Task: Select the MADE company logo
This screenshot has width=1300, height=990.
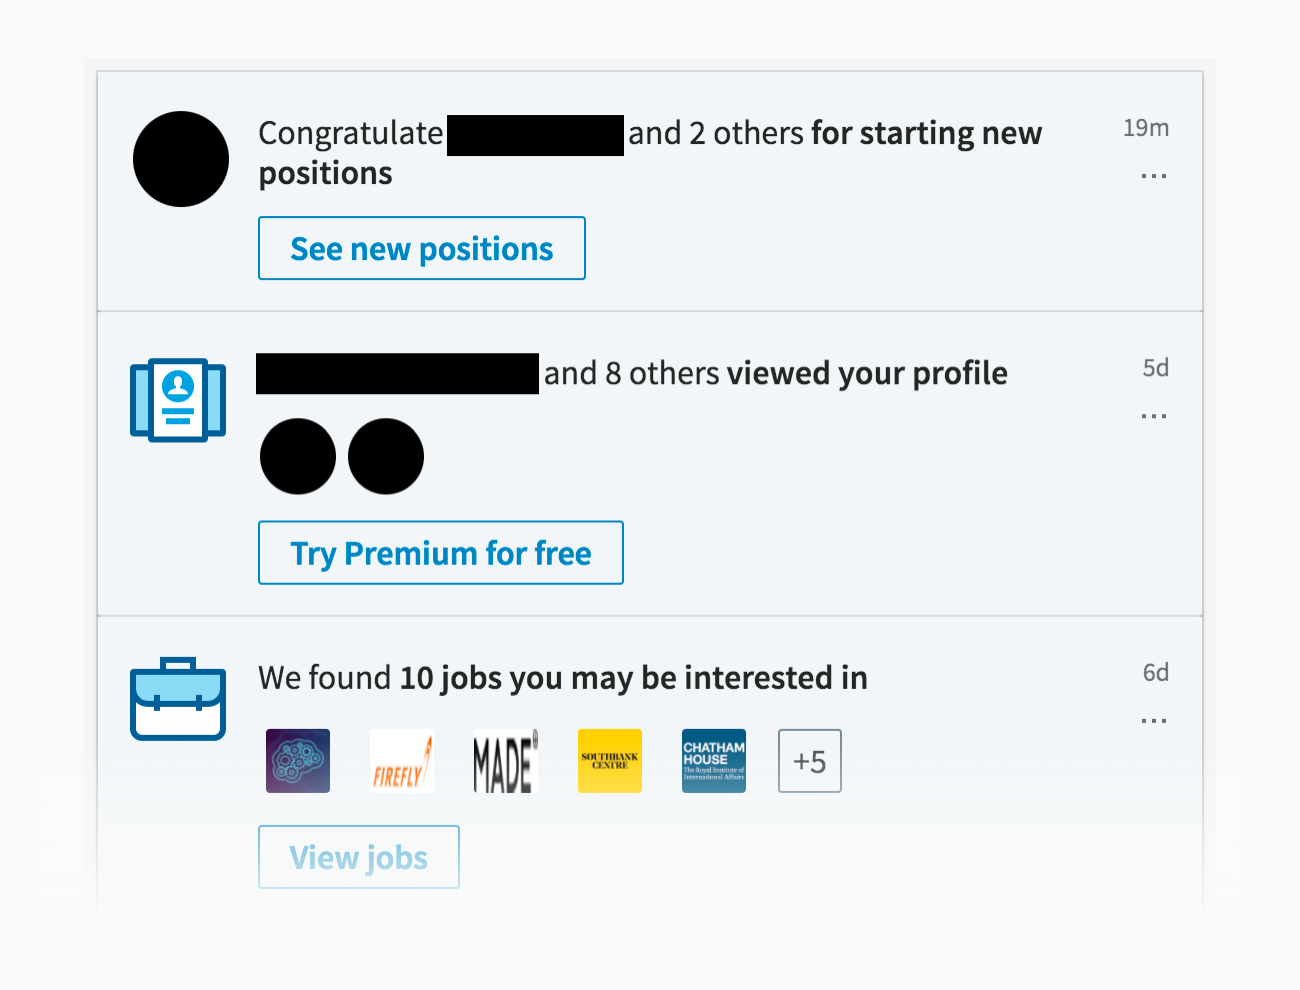Action: (x=505, y=761)
